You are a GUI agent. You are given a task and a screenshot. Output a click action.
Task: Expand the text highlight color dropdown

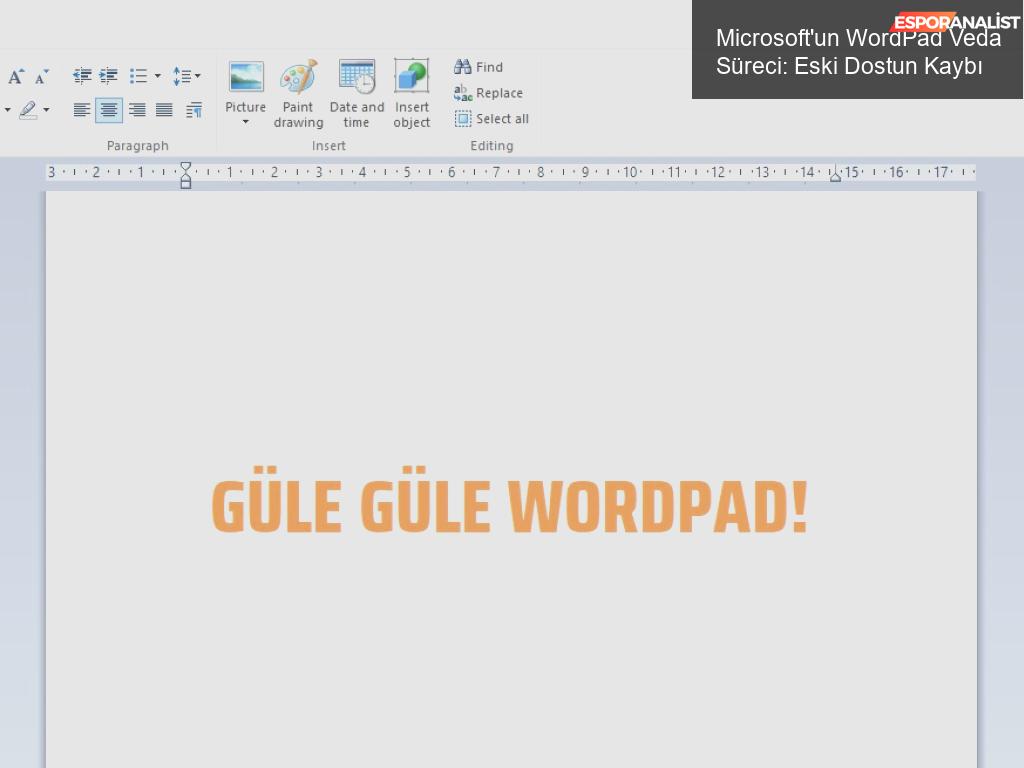point(46,110)
